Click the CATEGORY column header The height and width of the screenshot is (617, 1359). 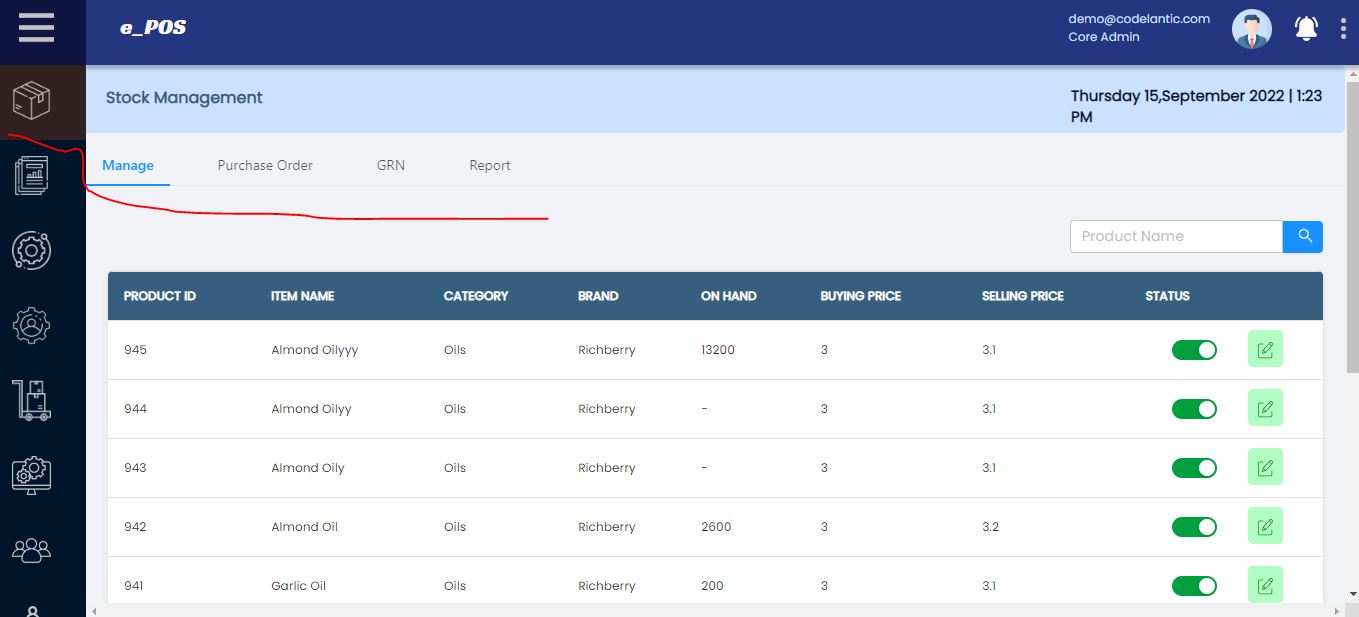(476, 296)
